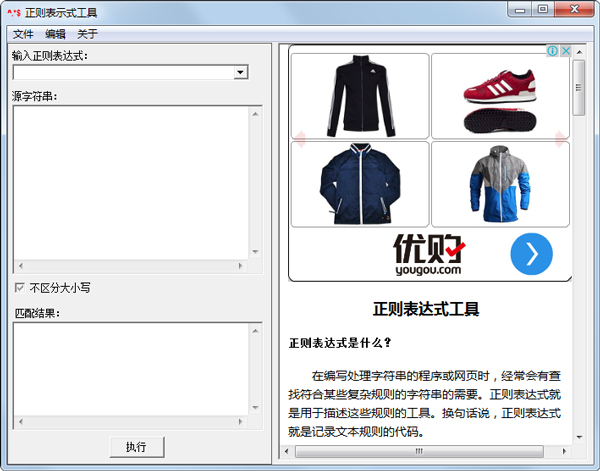The height and width of the screenshot is (471, 600).
Task: Click the help pane scroll up arrow
Action: [x=579, y=52]
